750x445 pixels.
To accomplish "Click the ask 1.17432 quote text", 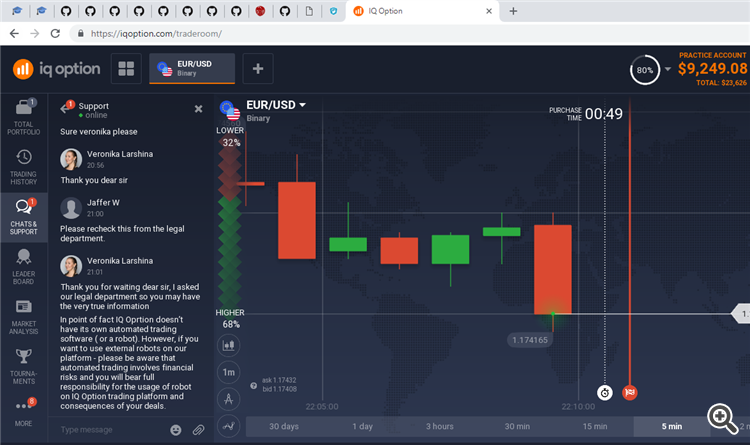I will [x=279, y=380].
